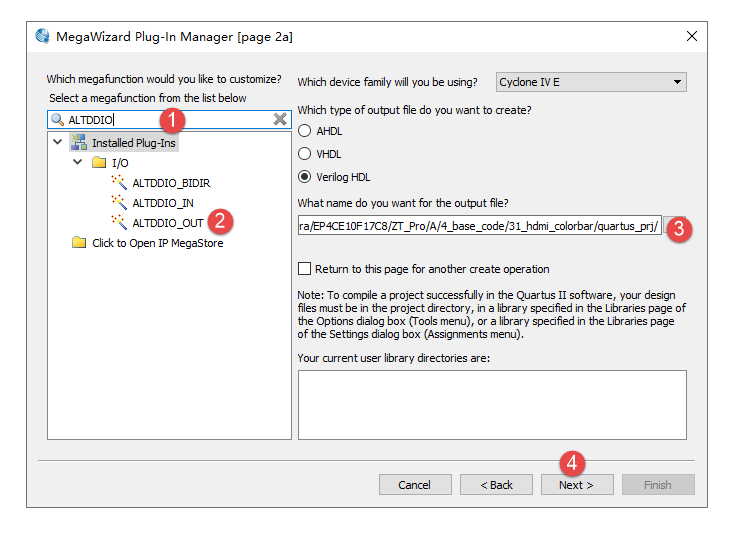Open Click to Open IP MegaStore entry
732x535 pixels.
coord(157,243)
